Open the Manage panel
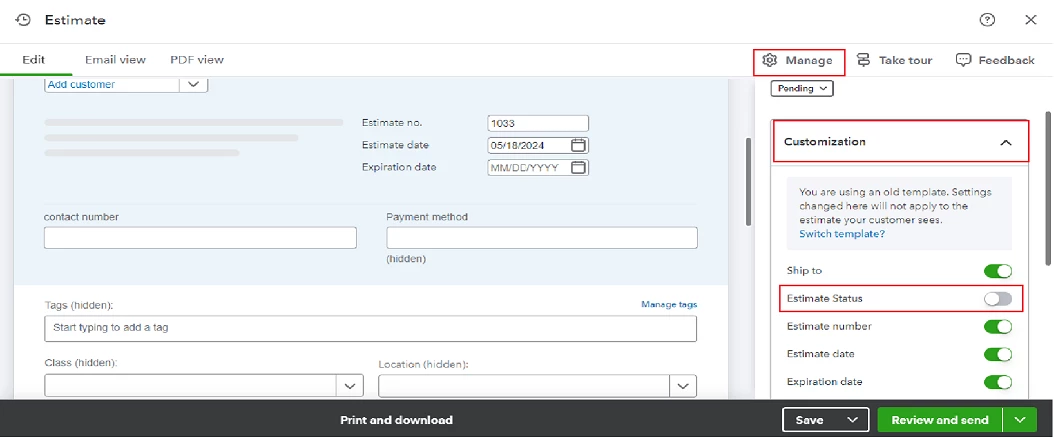This screenshot has width=1054, height=438. point(799,60)
